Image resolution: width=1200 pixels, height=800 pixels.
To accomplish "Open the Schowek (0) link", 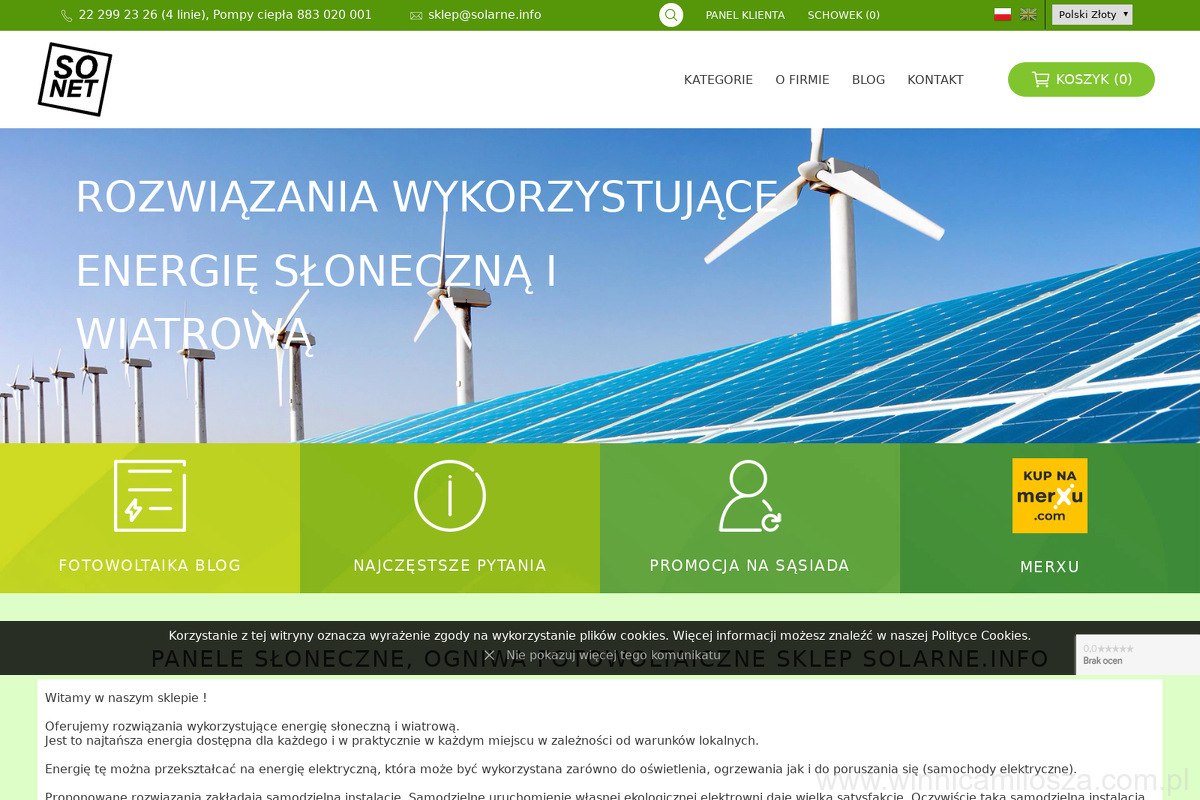I will pyautogui.click(x=843, y=15).
